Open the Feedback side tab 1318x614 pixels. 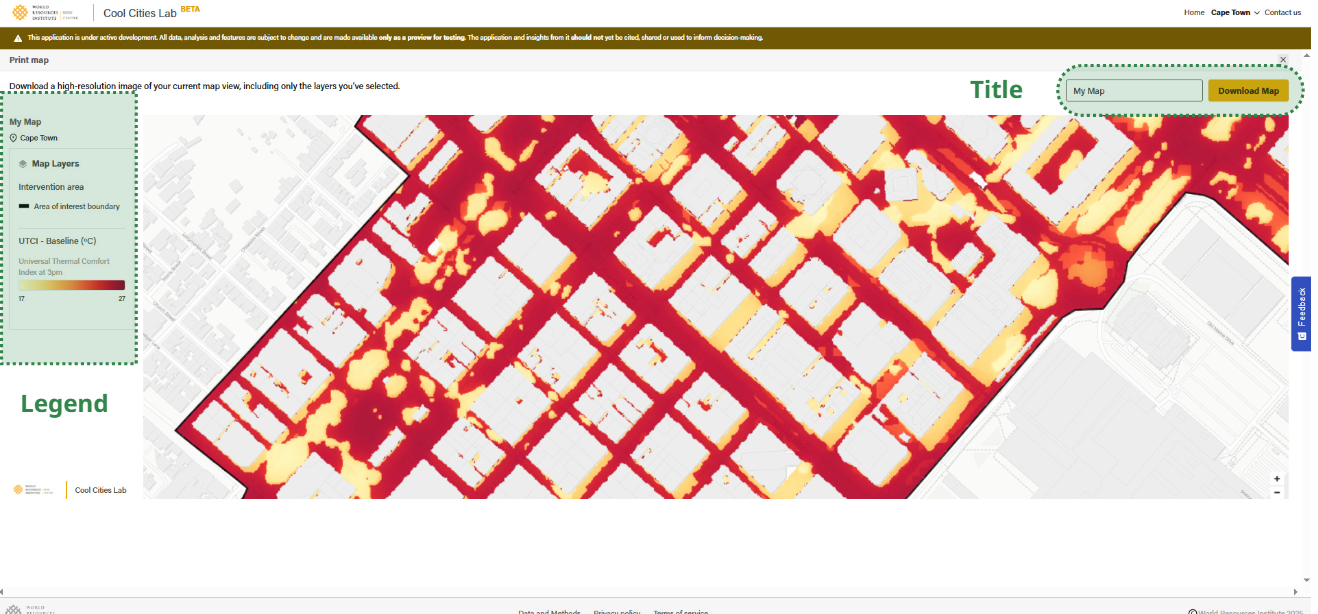1300,313
